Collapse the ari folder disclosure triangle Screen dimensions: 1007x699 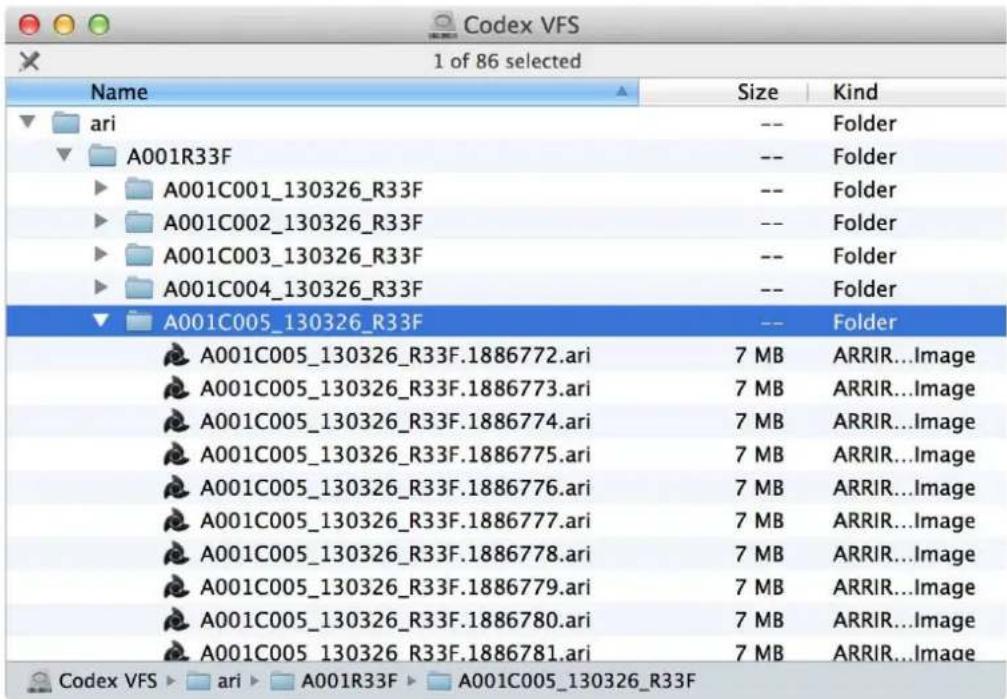tap(28, 121)
